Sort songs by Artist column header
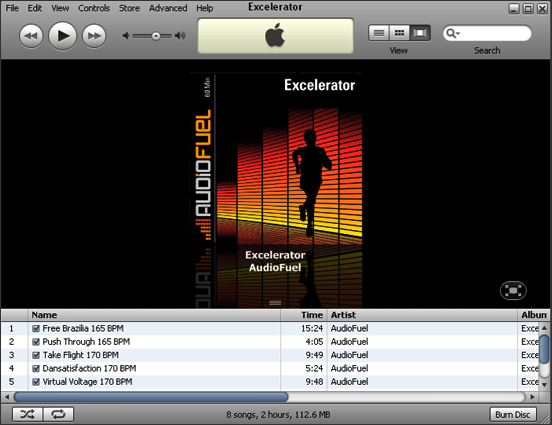The height and width of the screenshot is (425, 552). [x=422, y=315]
